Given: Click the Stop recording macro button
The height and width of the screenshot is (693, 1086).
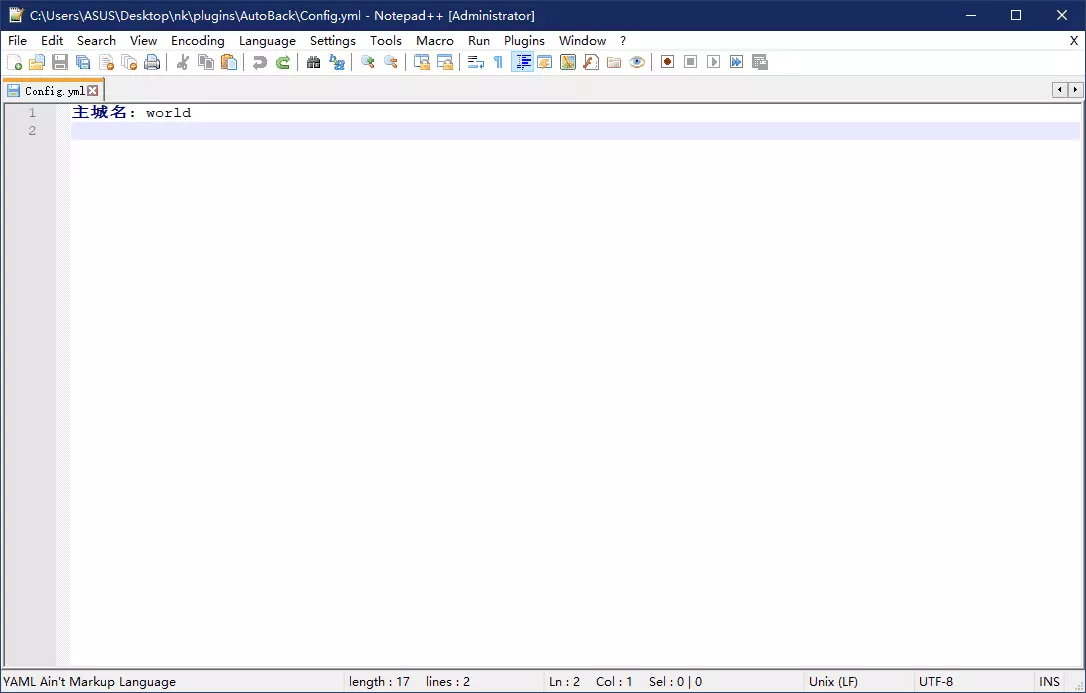Looking at the screenshot, I should 691,62.
